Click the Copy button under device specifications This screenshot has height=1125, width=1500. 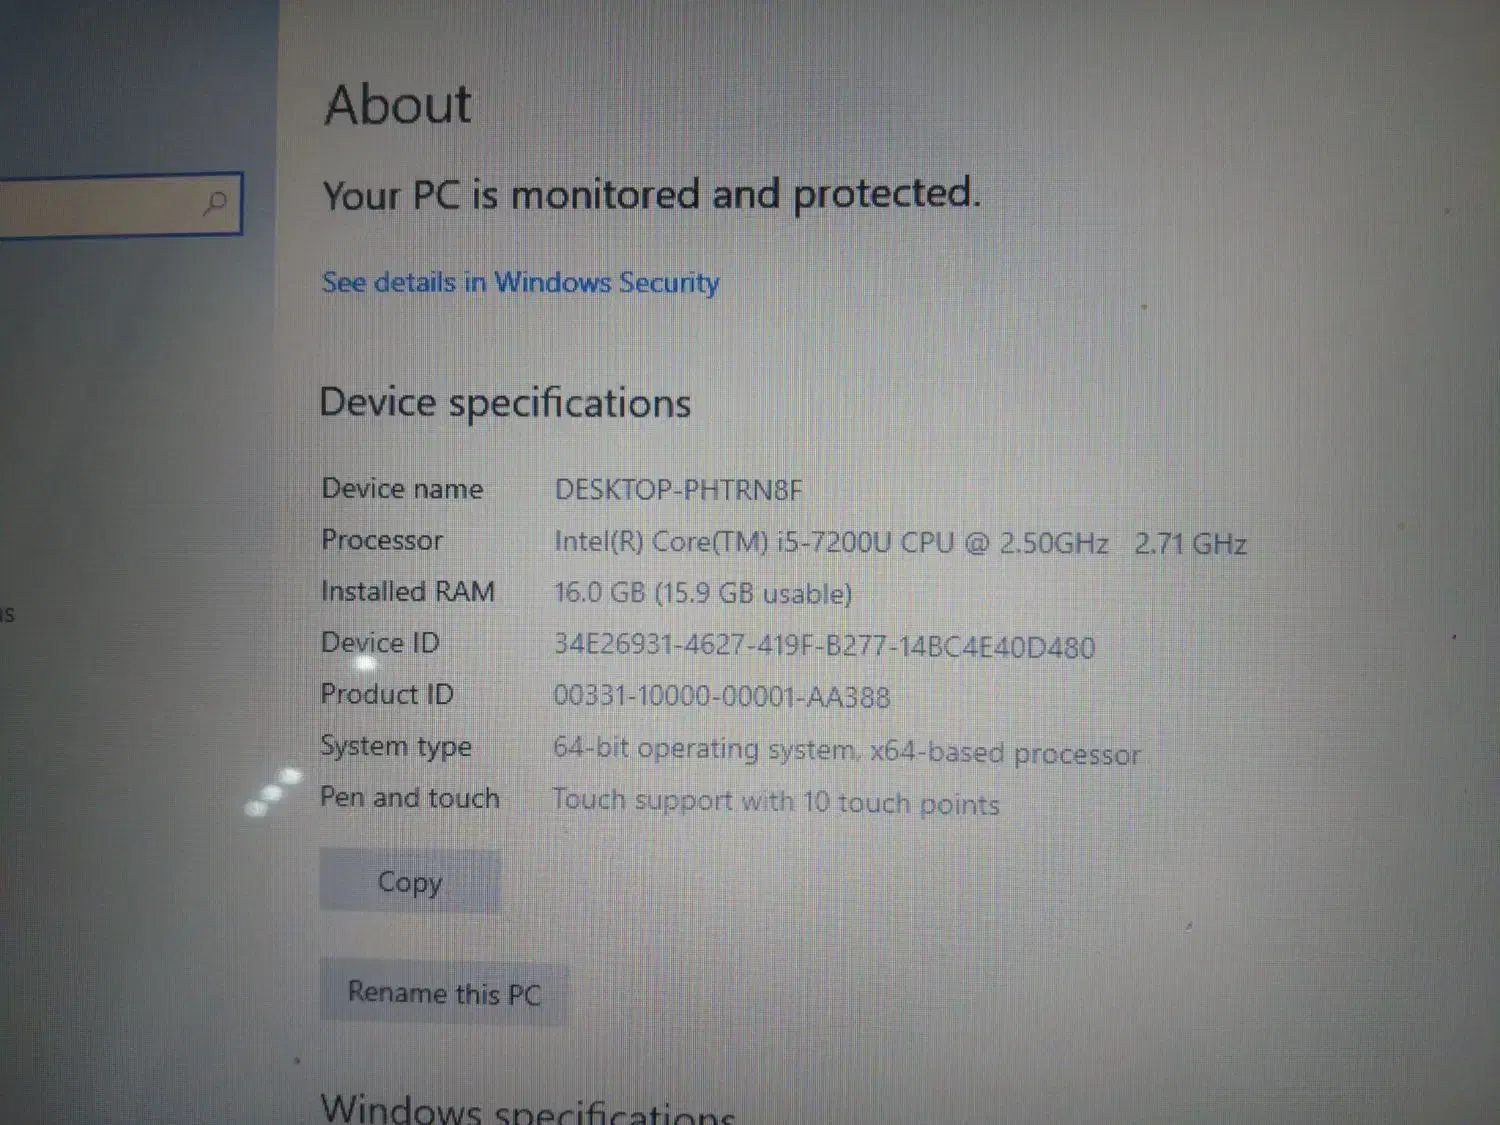(x=410, y=880)
